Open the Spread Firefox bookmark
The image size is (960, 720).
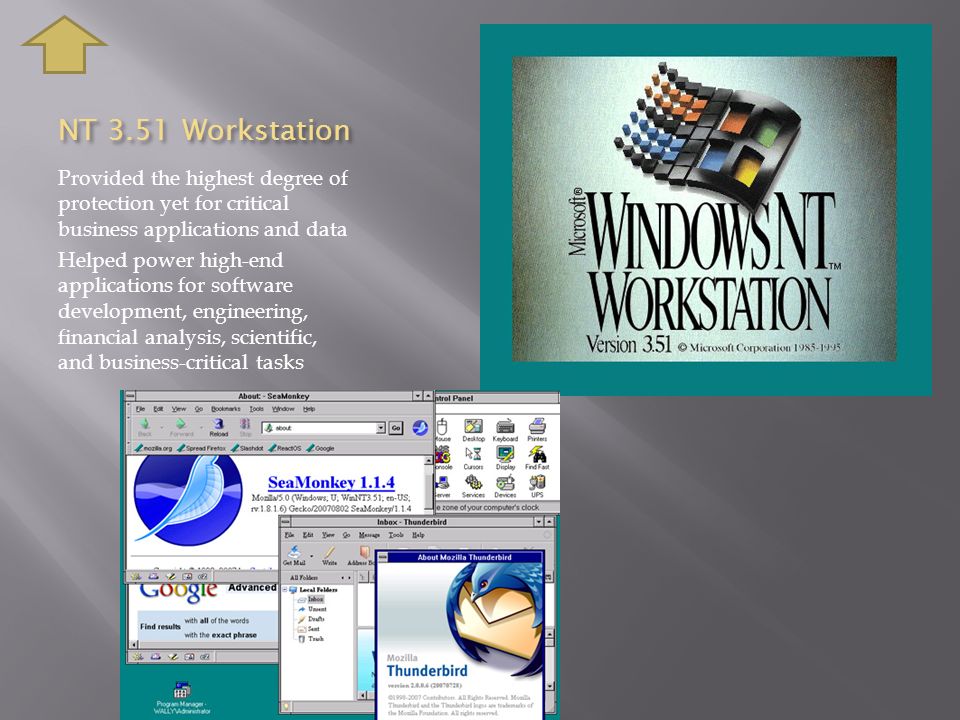coord(201,448)
